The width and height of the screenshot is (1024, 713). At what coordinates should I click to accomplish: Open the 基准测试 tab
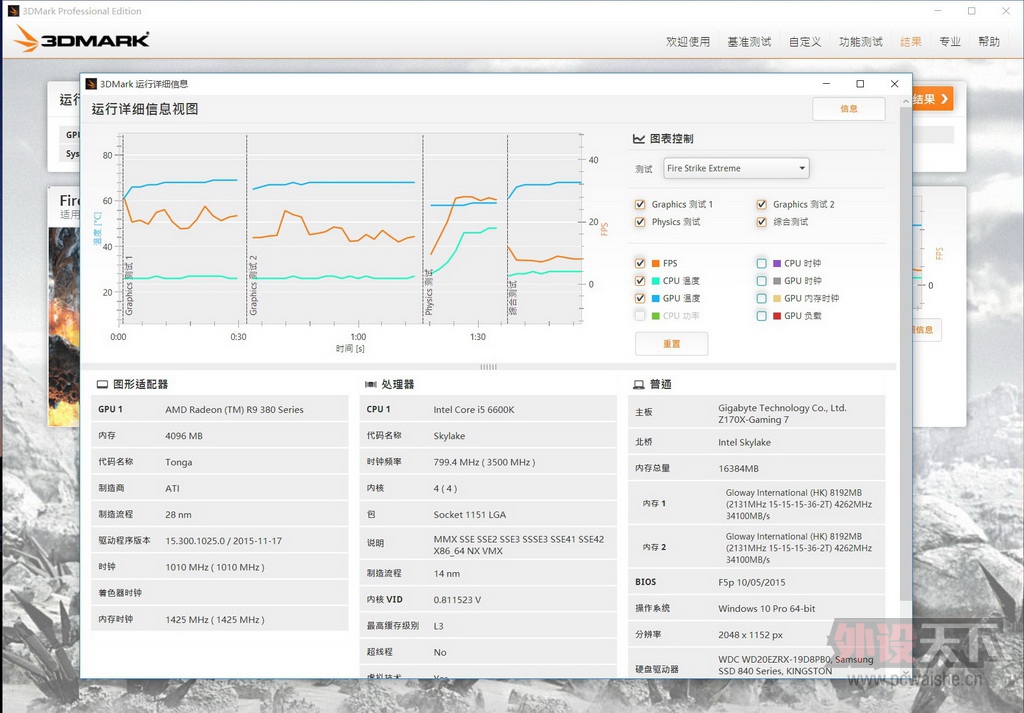(x=749, y=42)
